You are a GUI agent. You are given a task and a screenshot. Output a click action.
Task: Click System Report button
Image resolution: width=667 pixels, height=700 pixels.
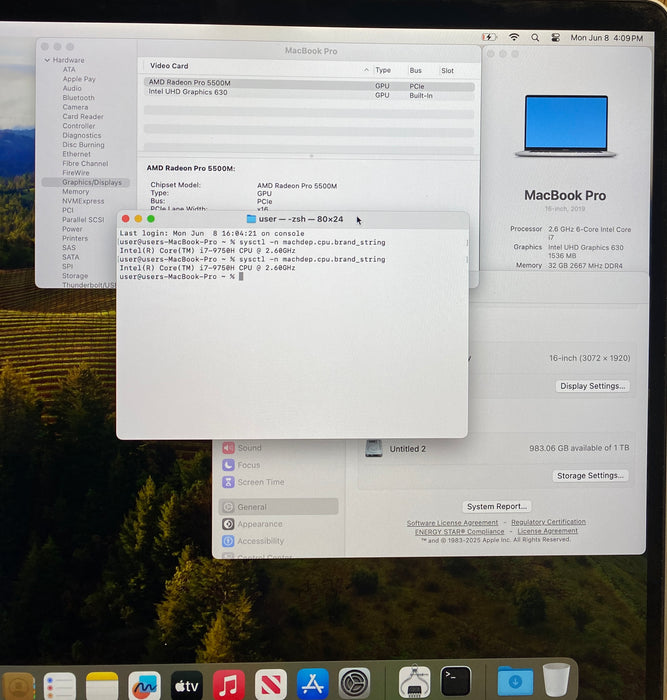[x=497, y=506]
